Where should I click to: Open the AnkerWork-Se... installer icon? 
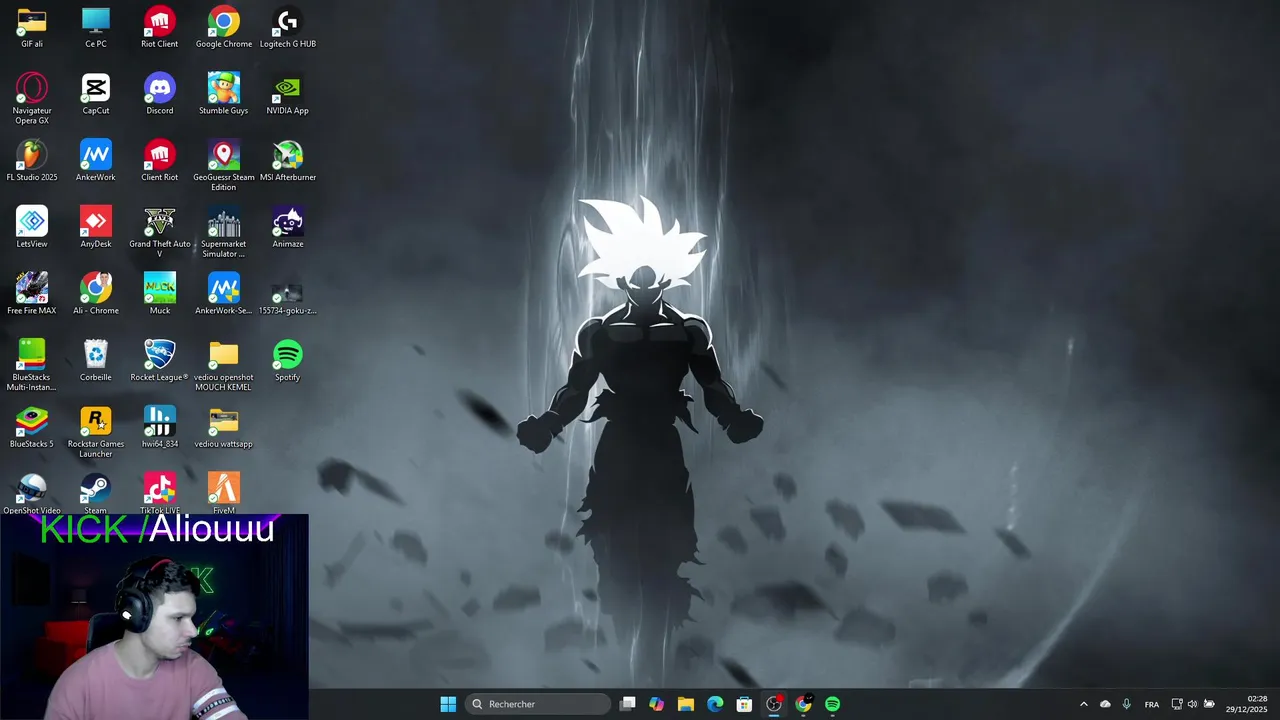tap(224, 294)
